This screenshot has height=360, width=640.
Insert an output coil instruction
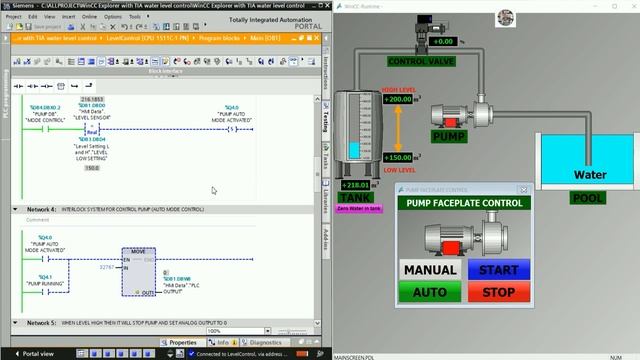(47, 86)
